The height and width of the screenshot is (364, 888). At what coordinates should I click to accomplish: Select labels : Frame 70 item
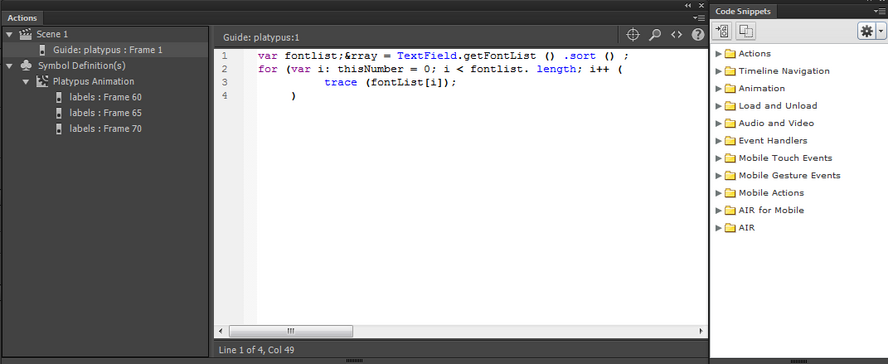105,129
